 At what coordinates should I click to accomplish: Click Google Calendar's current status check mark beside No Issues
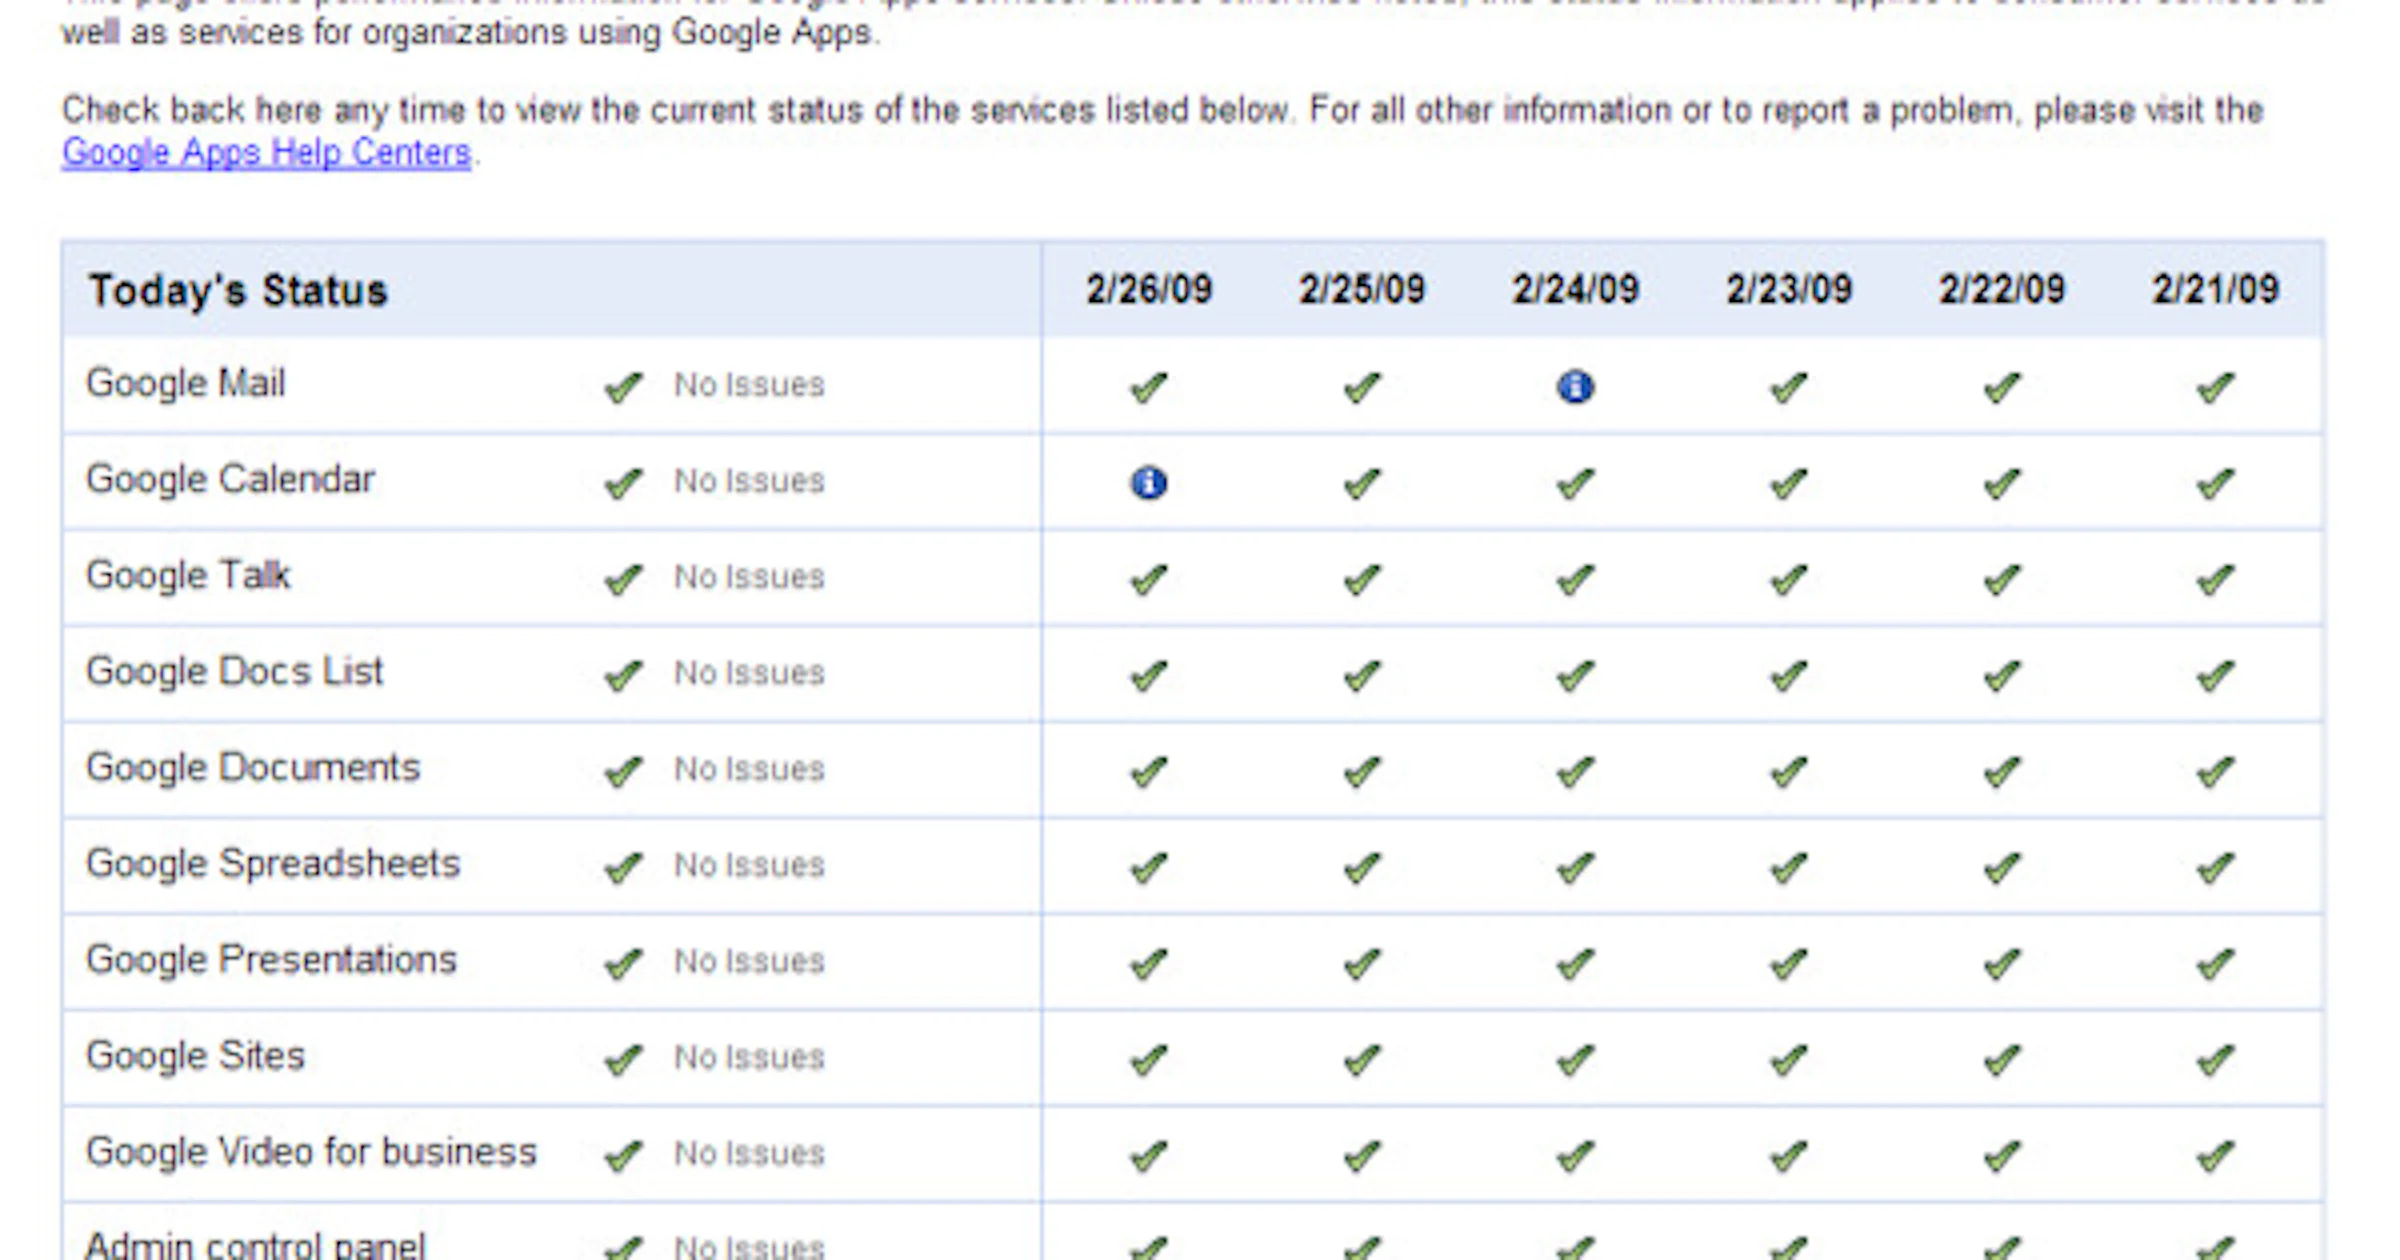[x=623, y=482]
